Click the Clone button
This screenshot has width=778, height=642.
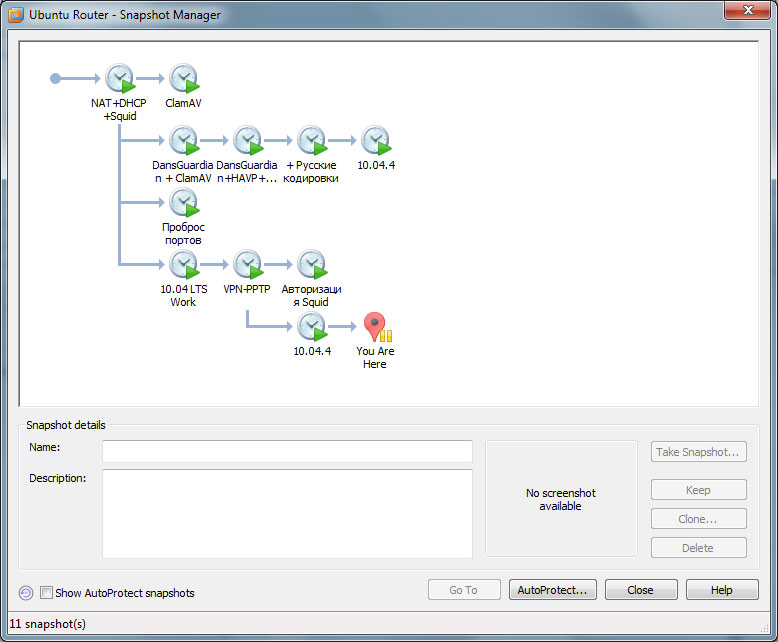point(699,518)
